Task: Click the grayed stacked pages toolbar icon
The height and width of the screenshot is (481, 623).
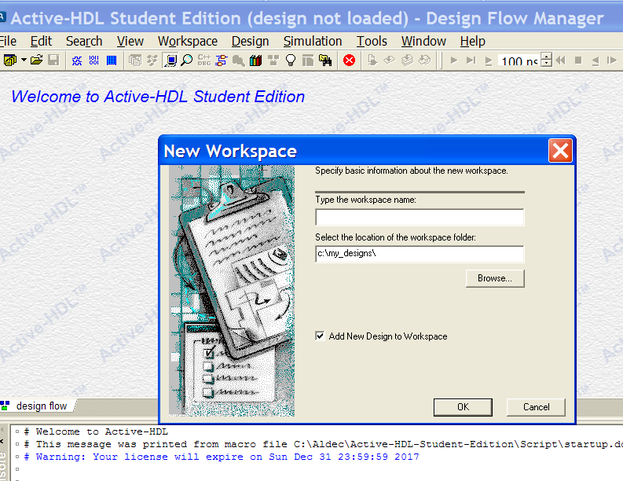Action: 135,60
